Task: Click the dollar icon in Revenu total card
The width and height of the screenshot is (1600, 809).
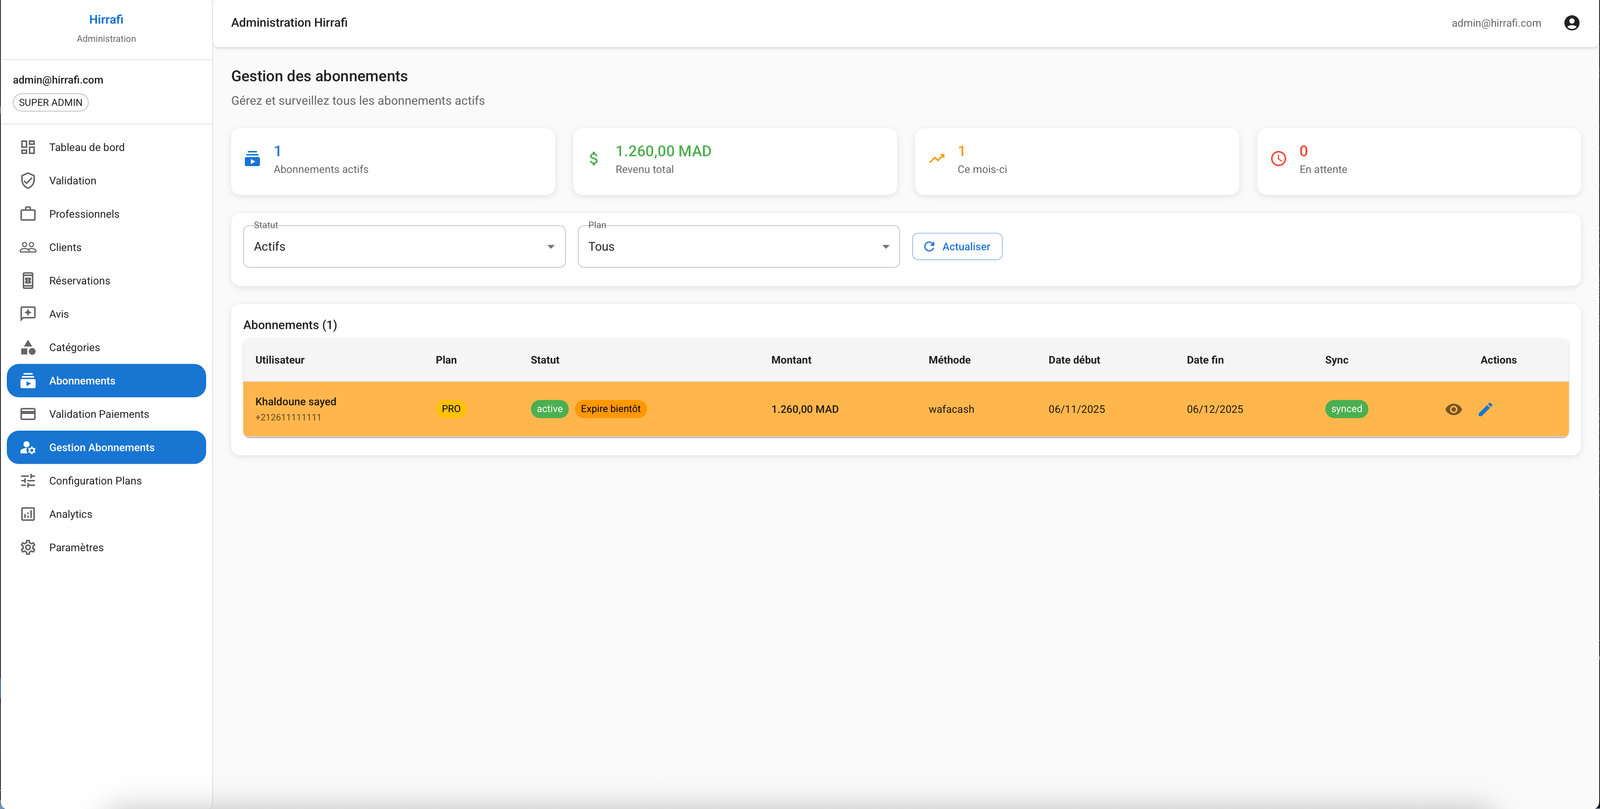Action: (594, 159)
